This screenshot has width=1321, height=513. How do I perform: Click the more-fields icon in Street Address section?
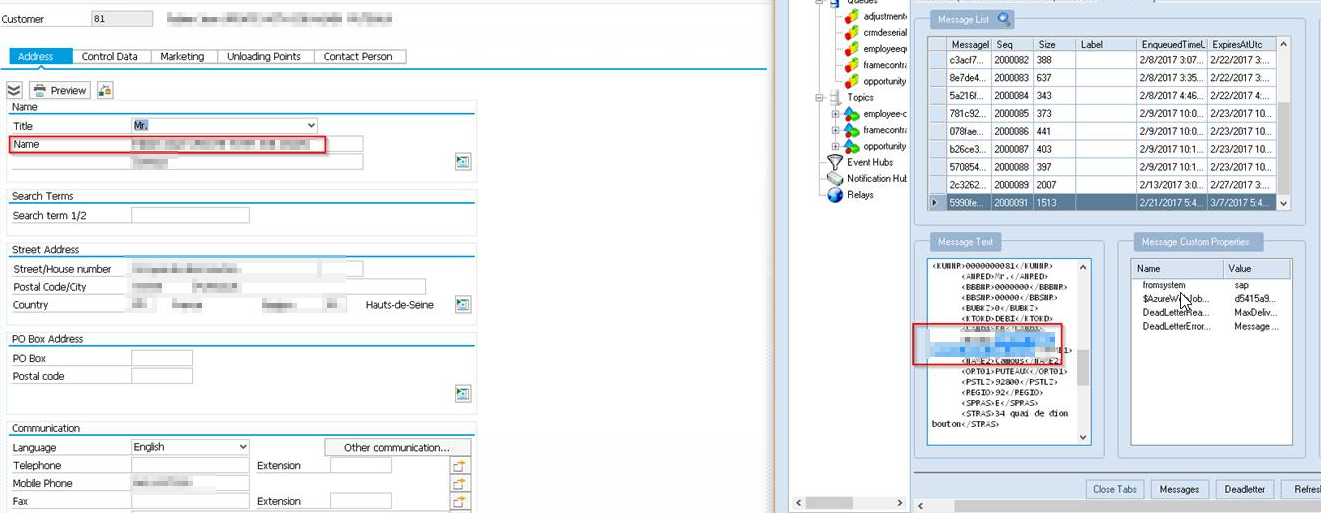[462, 304]
